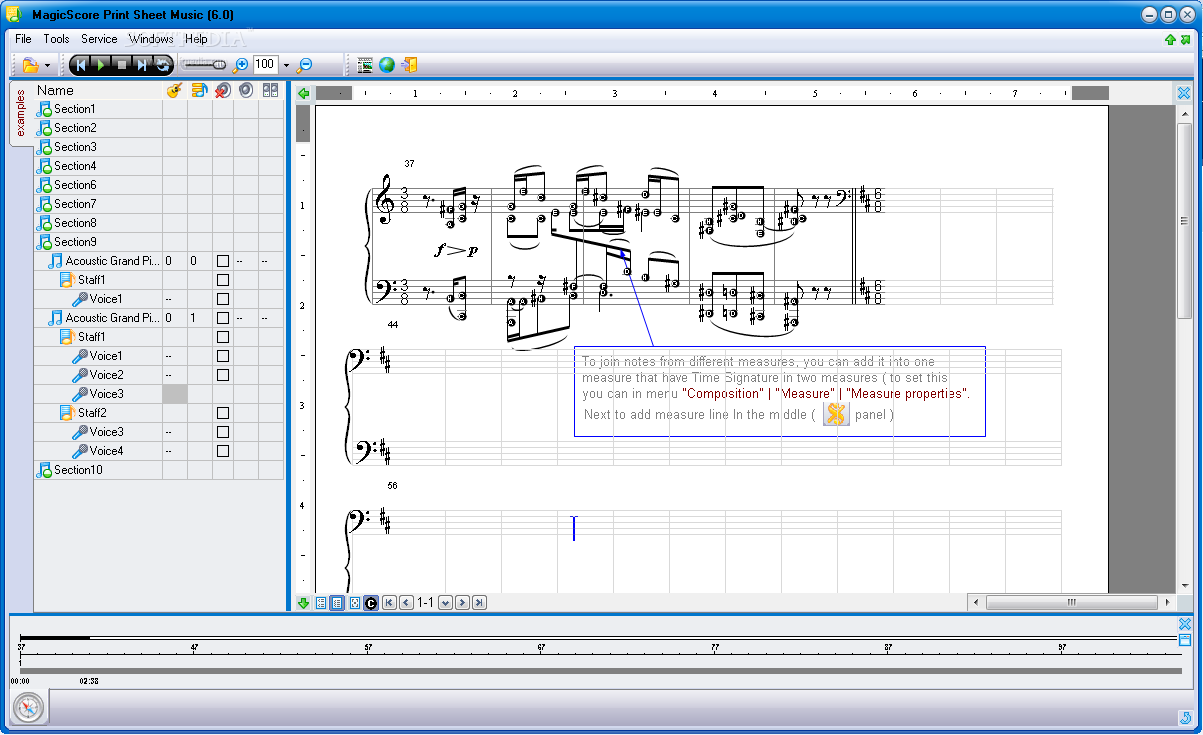Screen dimensions: 1203x735
Task: Select Section4 in the tree
Action: [x=75, y=166]
